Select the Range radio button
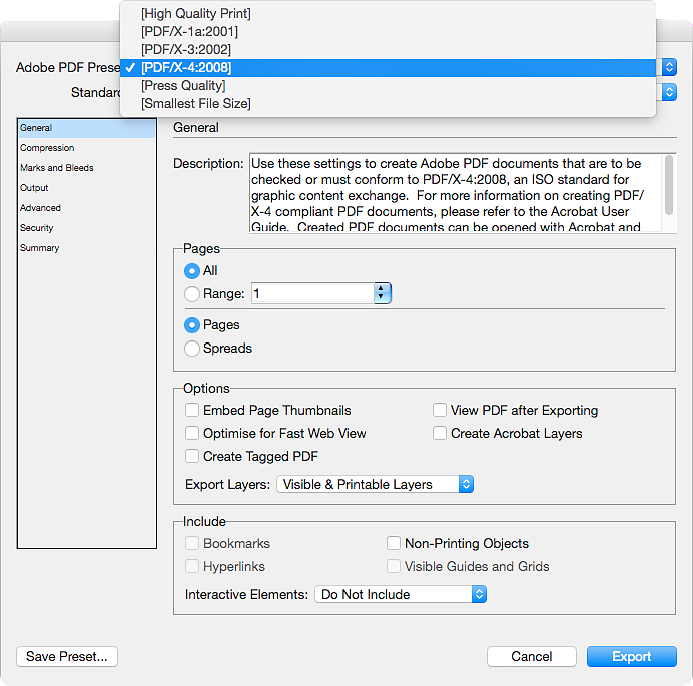The height and width of the screenshot is (686, 693). 192,294
